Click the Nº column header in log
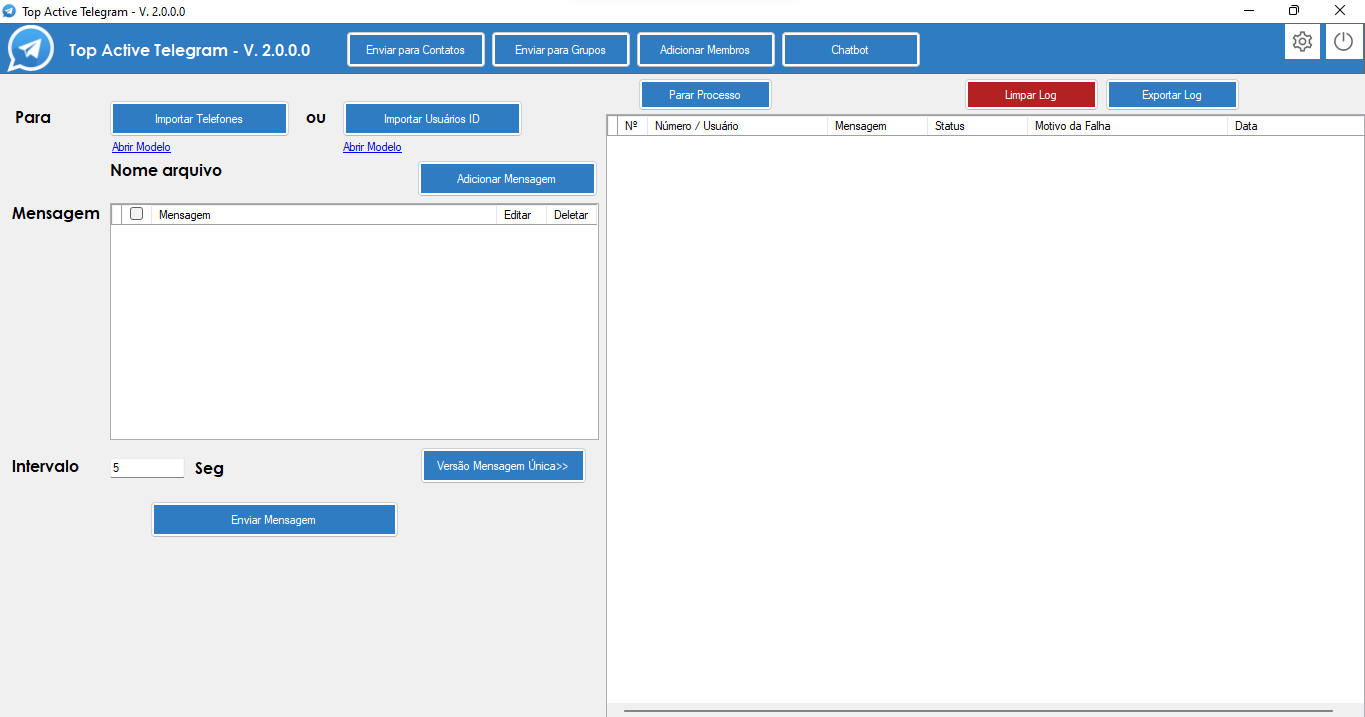1365x717 pixels. (x=631, y=126)
